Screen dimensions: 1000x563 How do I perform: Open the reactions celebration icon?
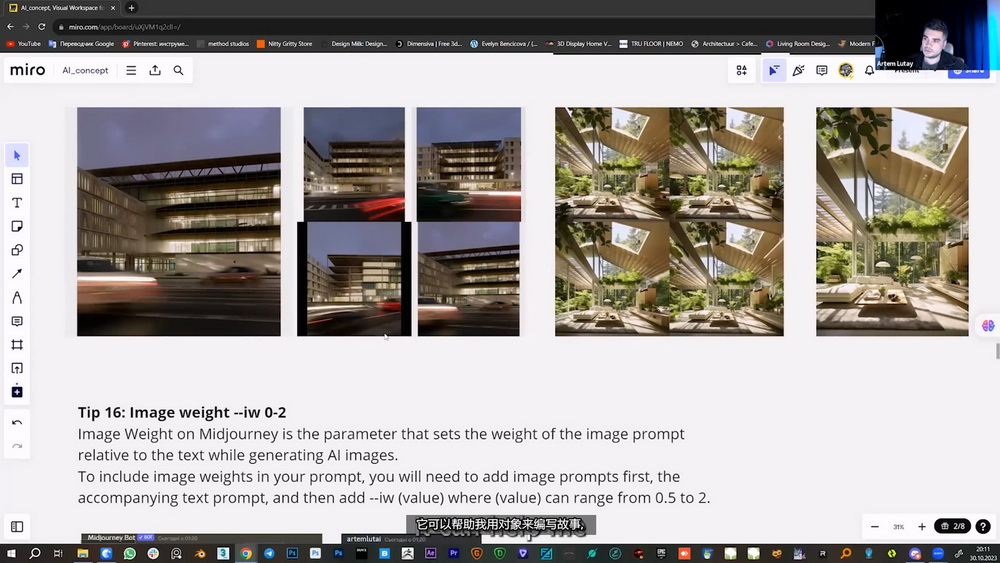point(798,70)
